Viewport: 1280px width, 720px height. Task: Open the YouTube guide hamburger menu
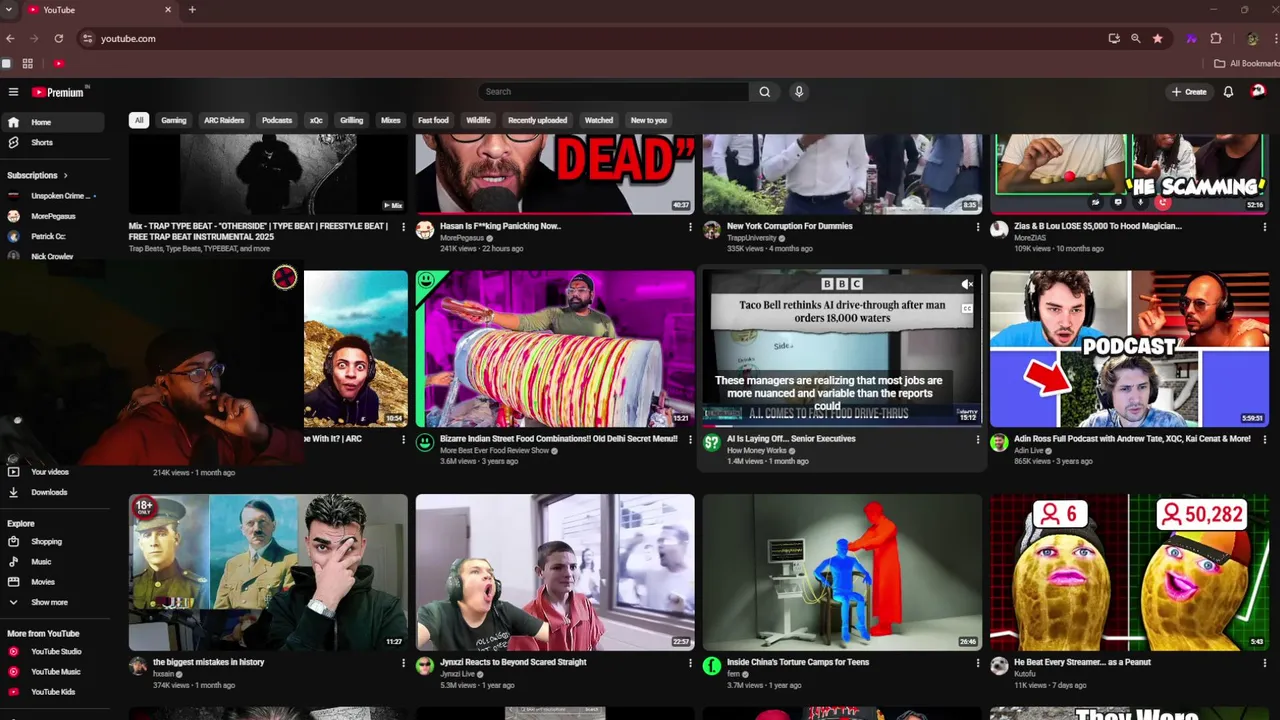point(13,92)
